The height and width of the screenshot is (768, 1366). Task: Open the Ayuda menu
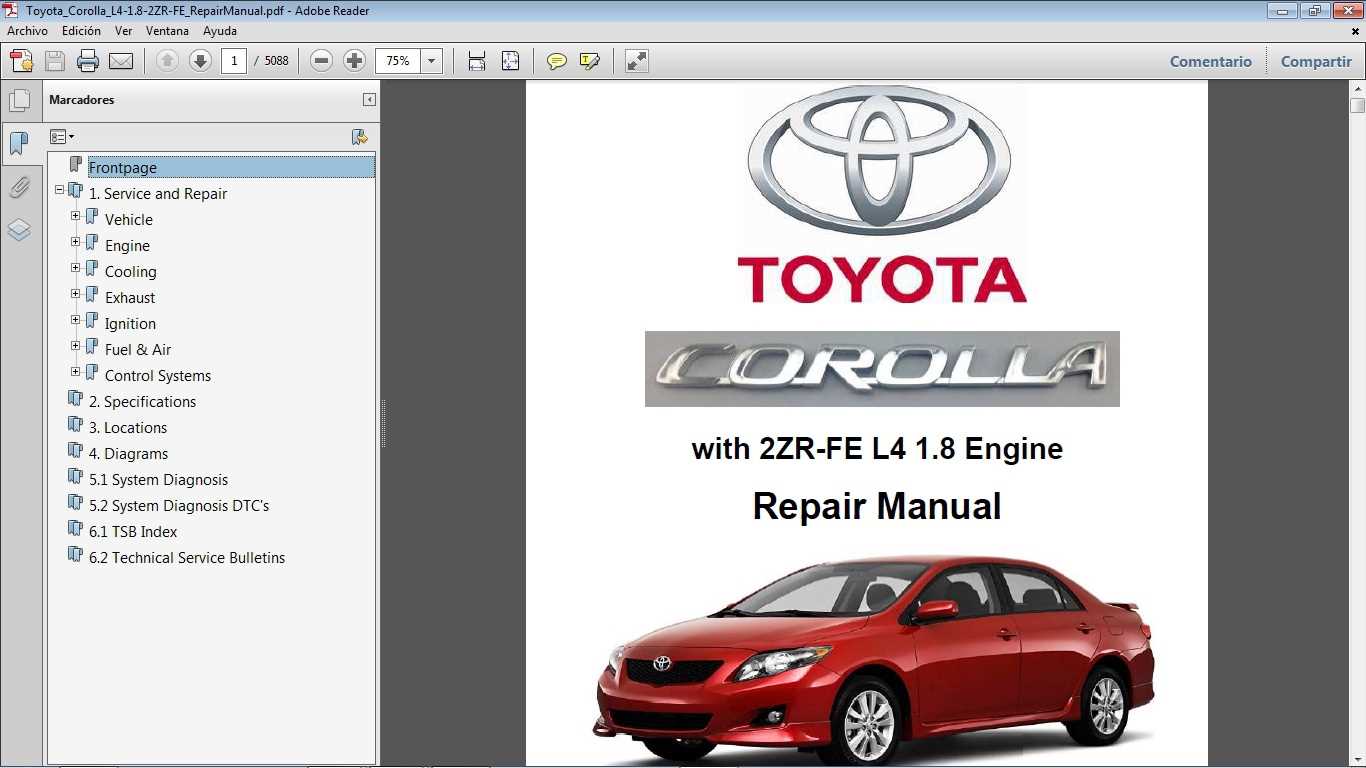click(219, 31)
